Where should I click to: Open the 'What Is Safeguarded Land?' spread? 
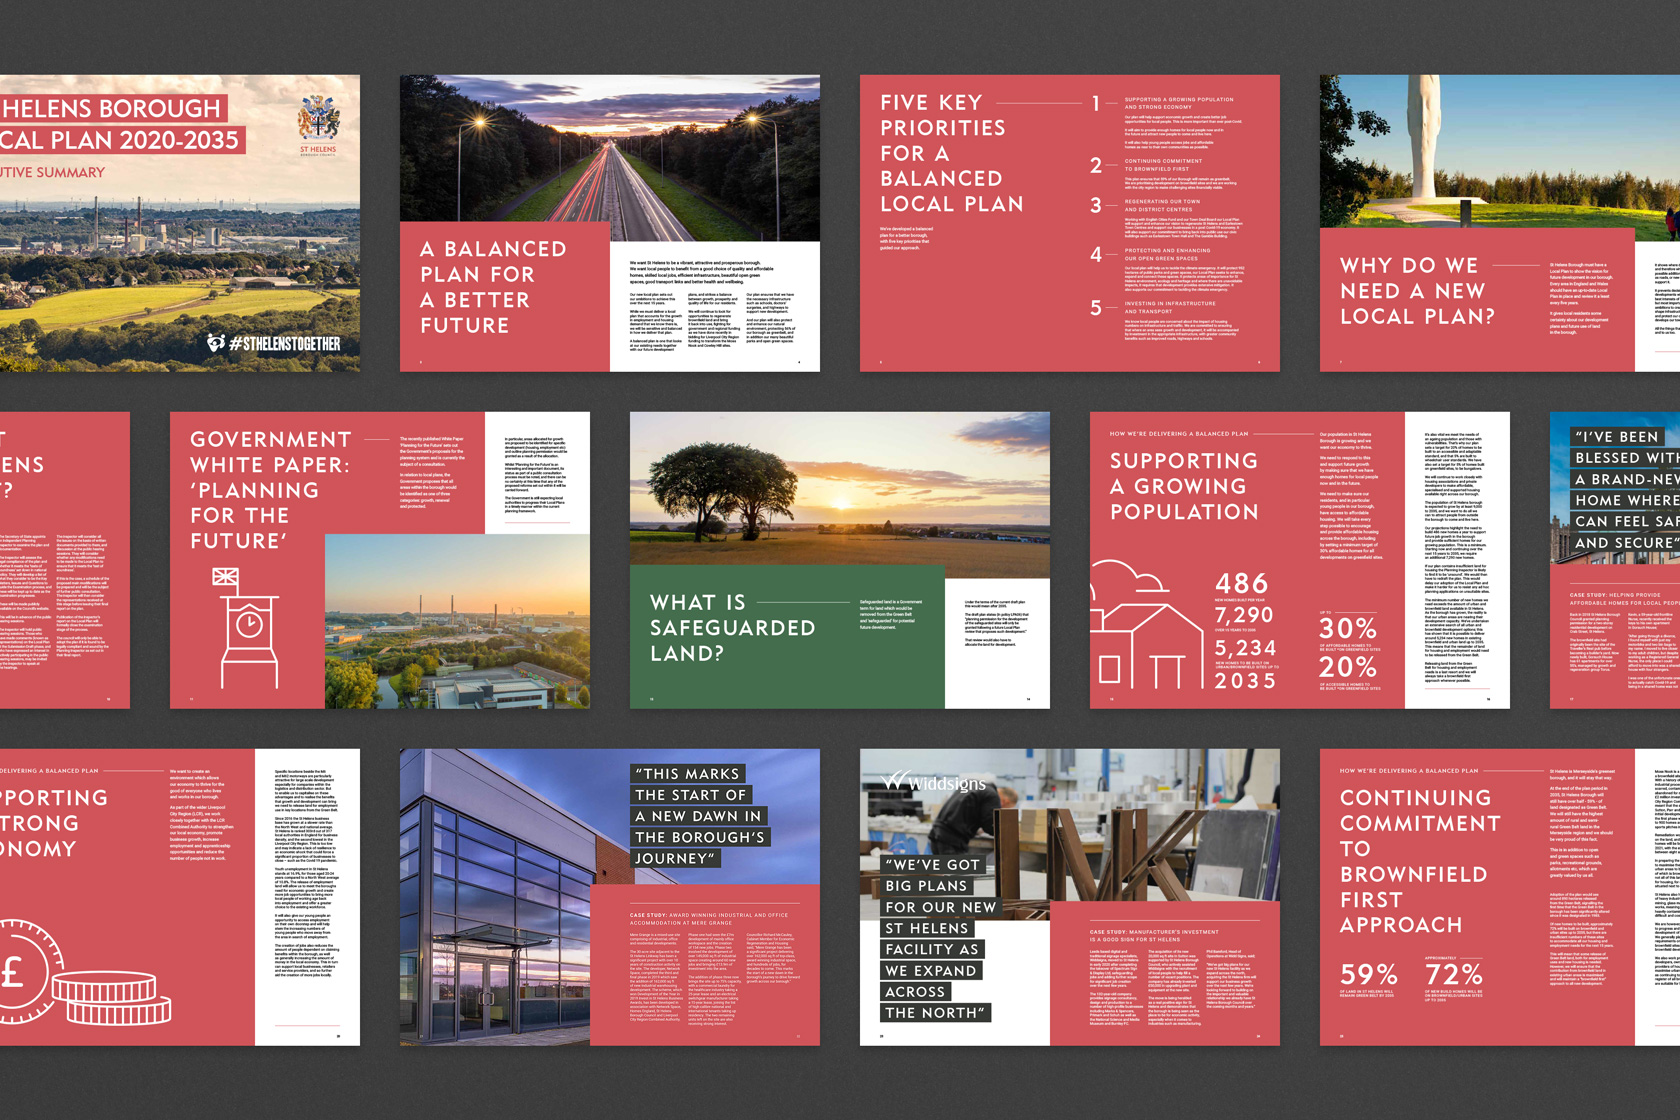840,560
